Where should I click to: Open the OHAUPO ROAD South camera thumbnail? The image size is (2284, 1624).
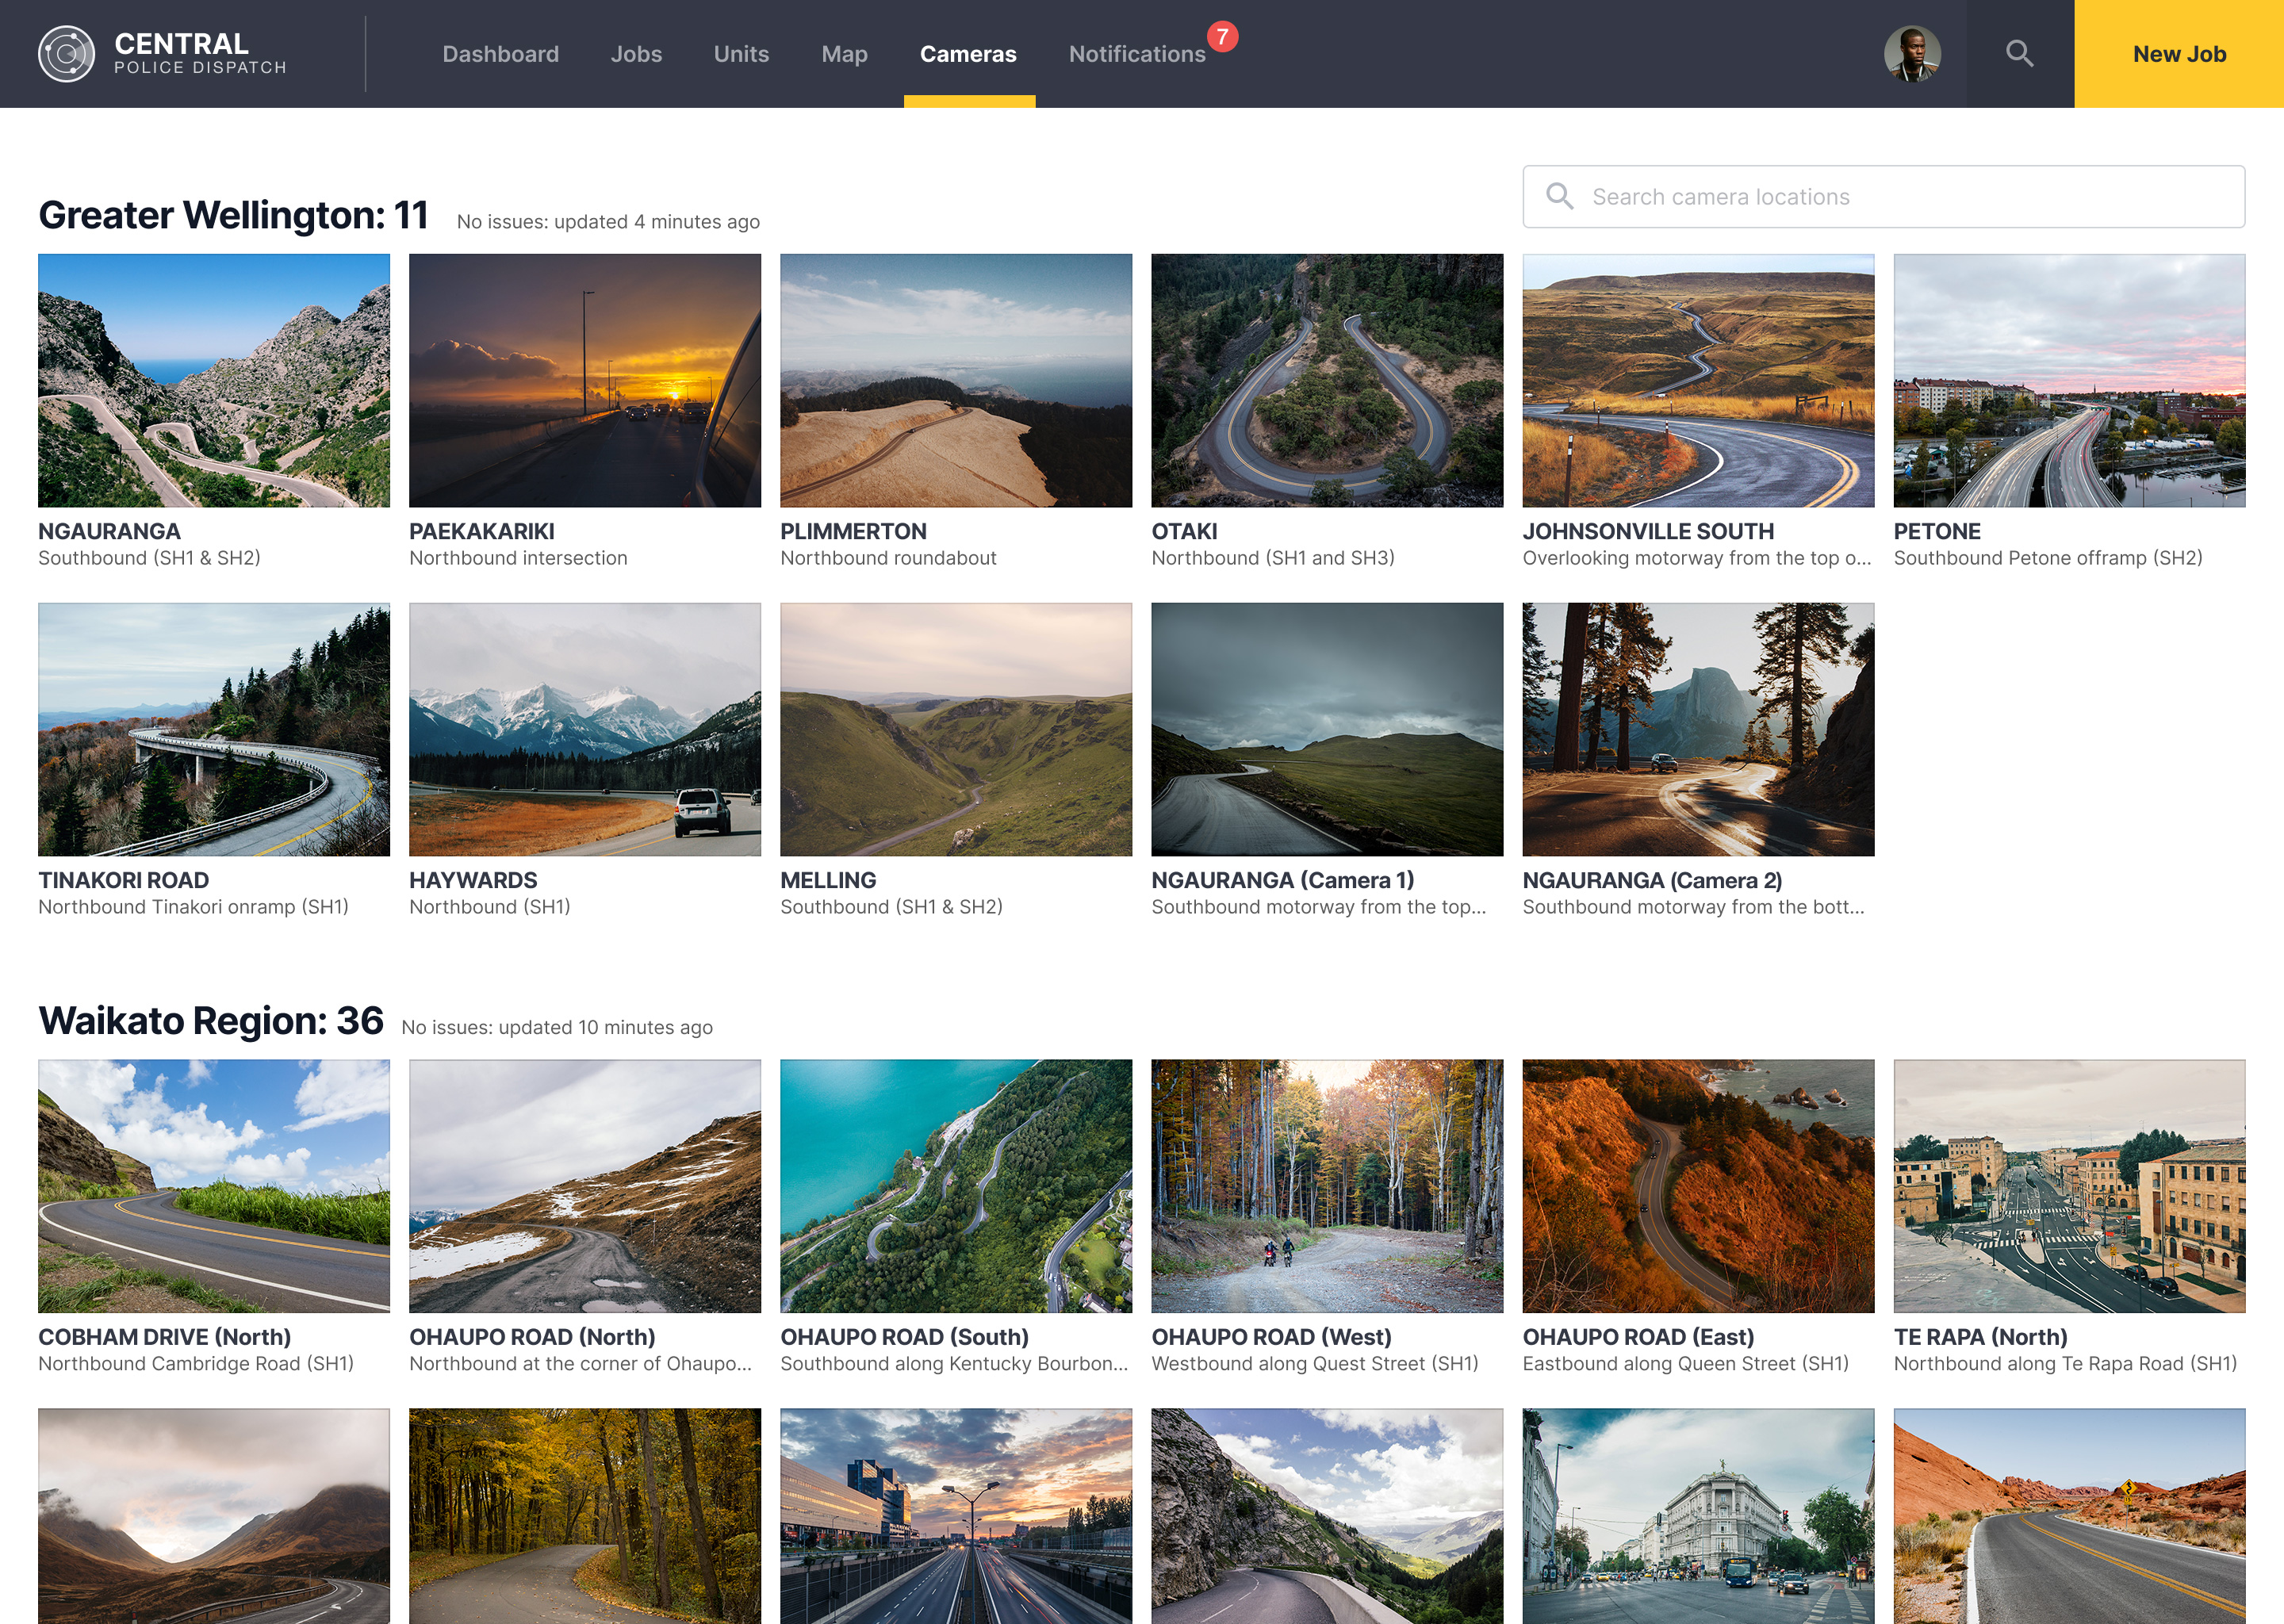point(956,1185)
